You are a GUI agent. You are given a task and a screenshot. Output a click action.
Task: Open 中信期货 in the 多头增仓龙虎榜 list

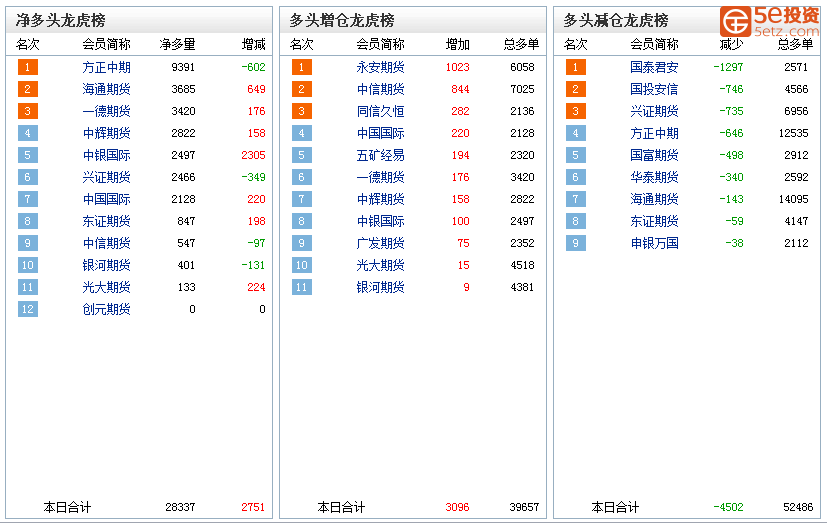click(380, 89)
